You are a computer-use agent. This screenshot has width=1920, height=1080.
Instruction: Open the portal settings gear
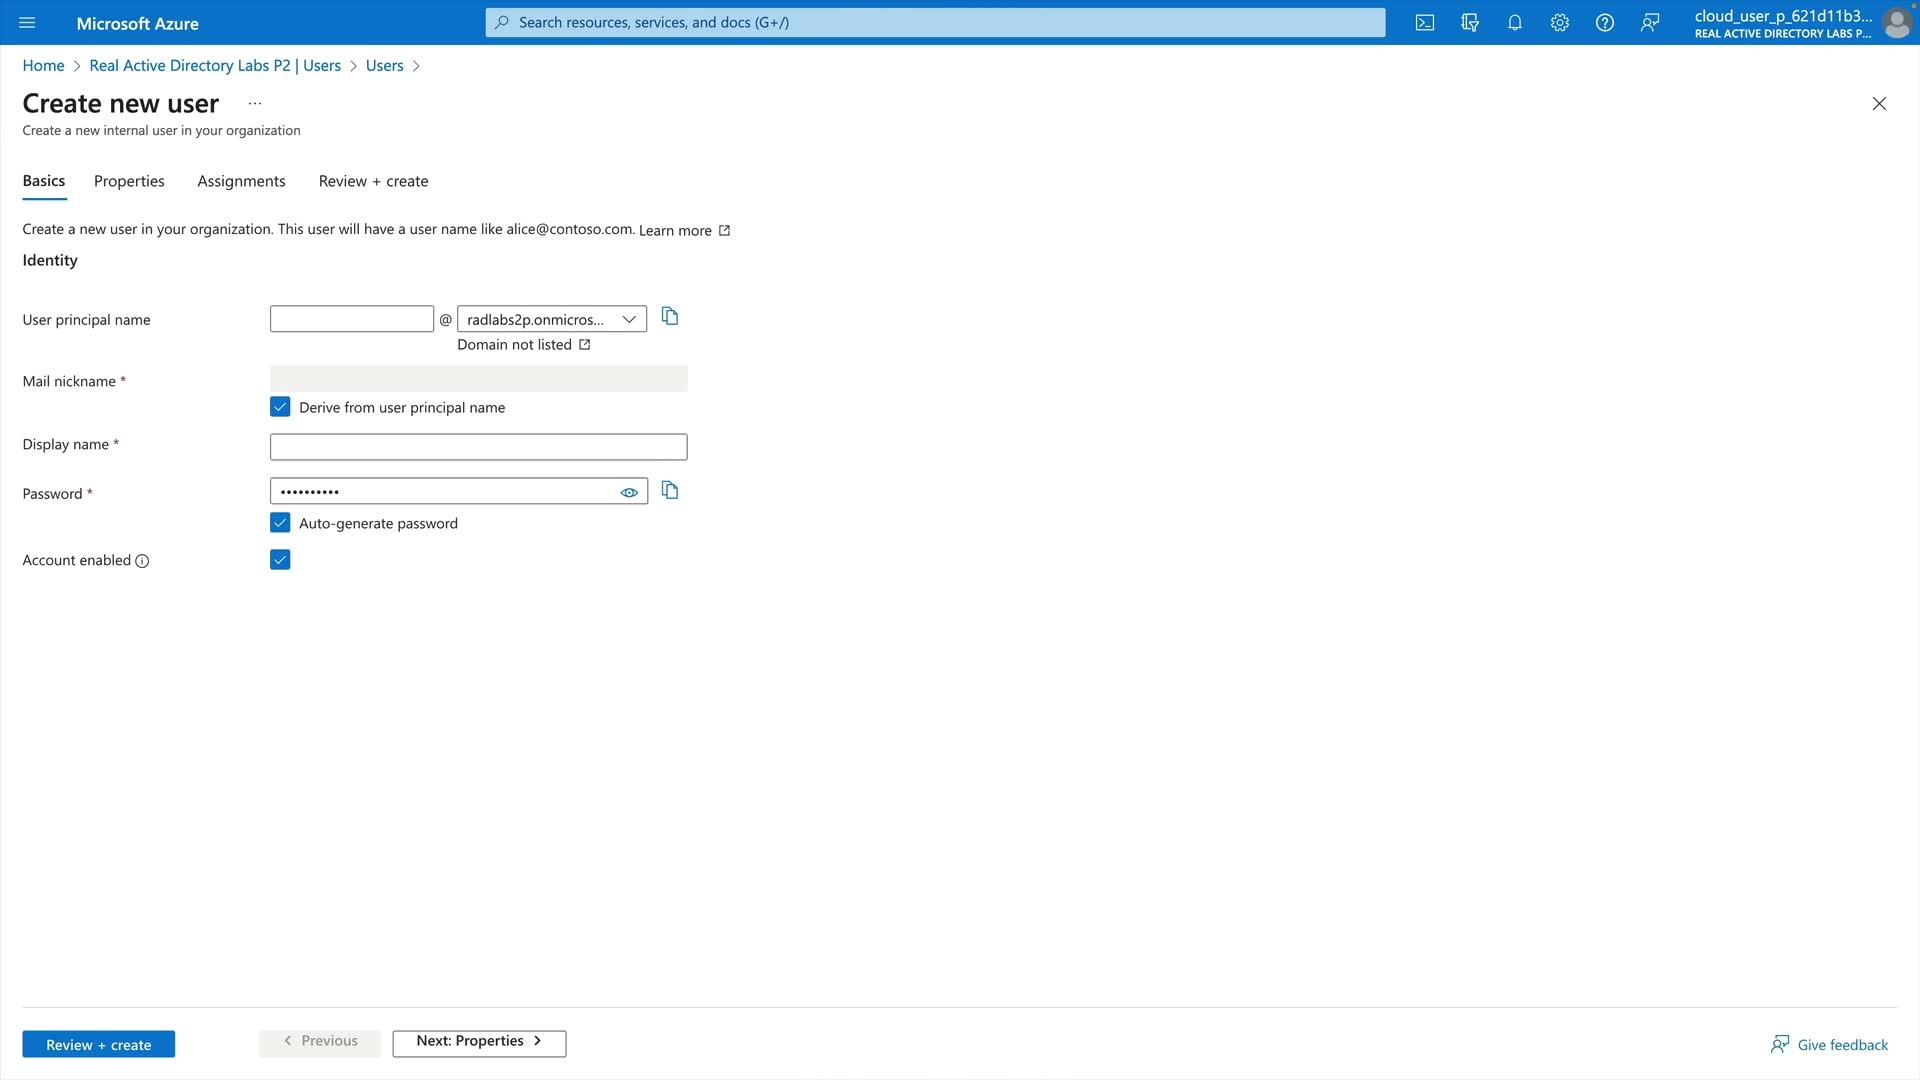click(x=1560, y=23)
